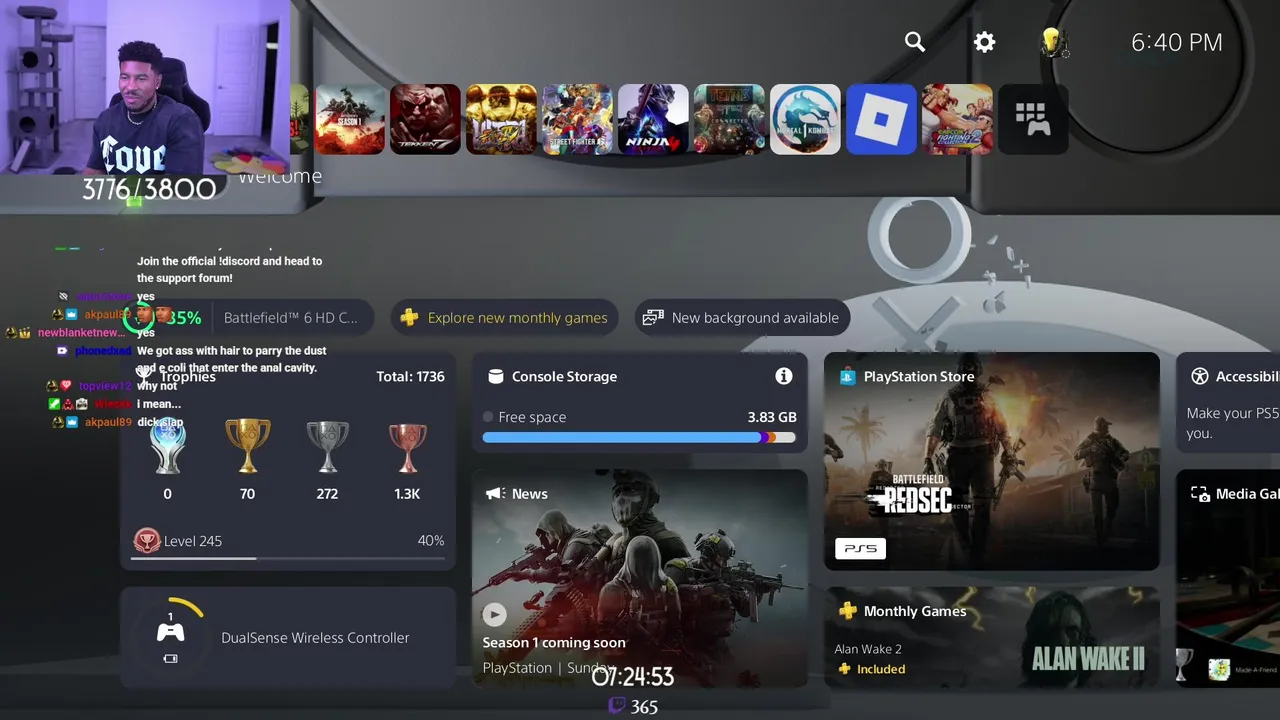Open the Game Library grid icon
The height and width of the screenshot is (720, 1280).
pyautogui.click(x=1033, y=119)
